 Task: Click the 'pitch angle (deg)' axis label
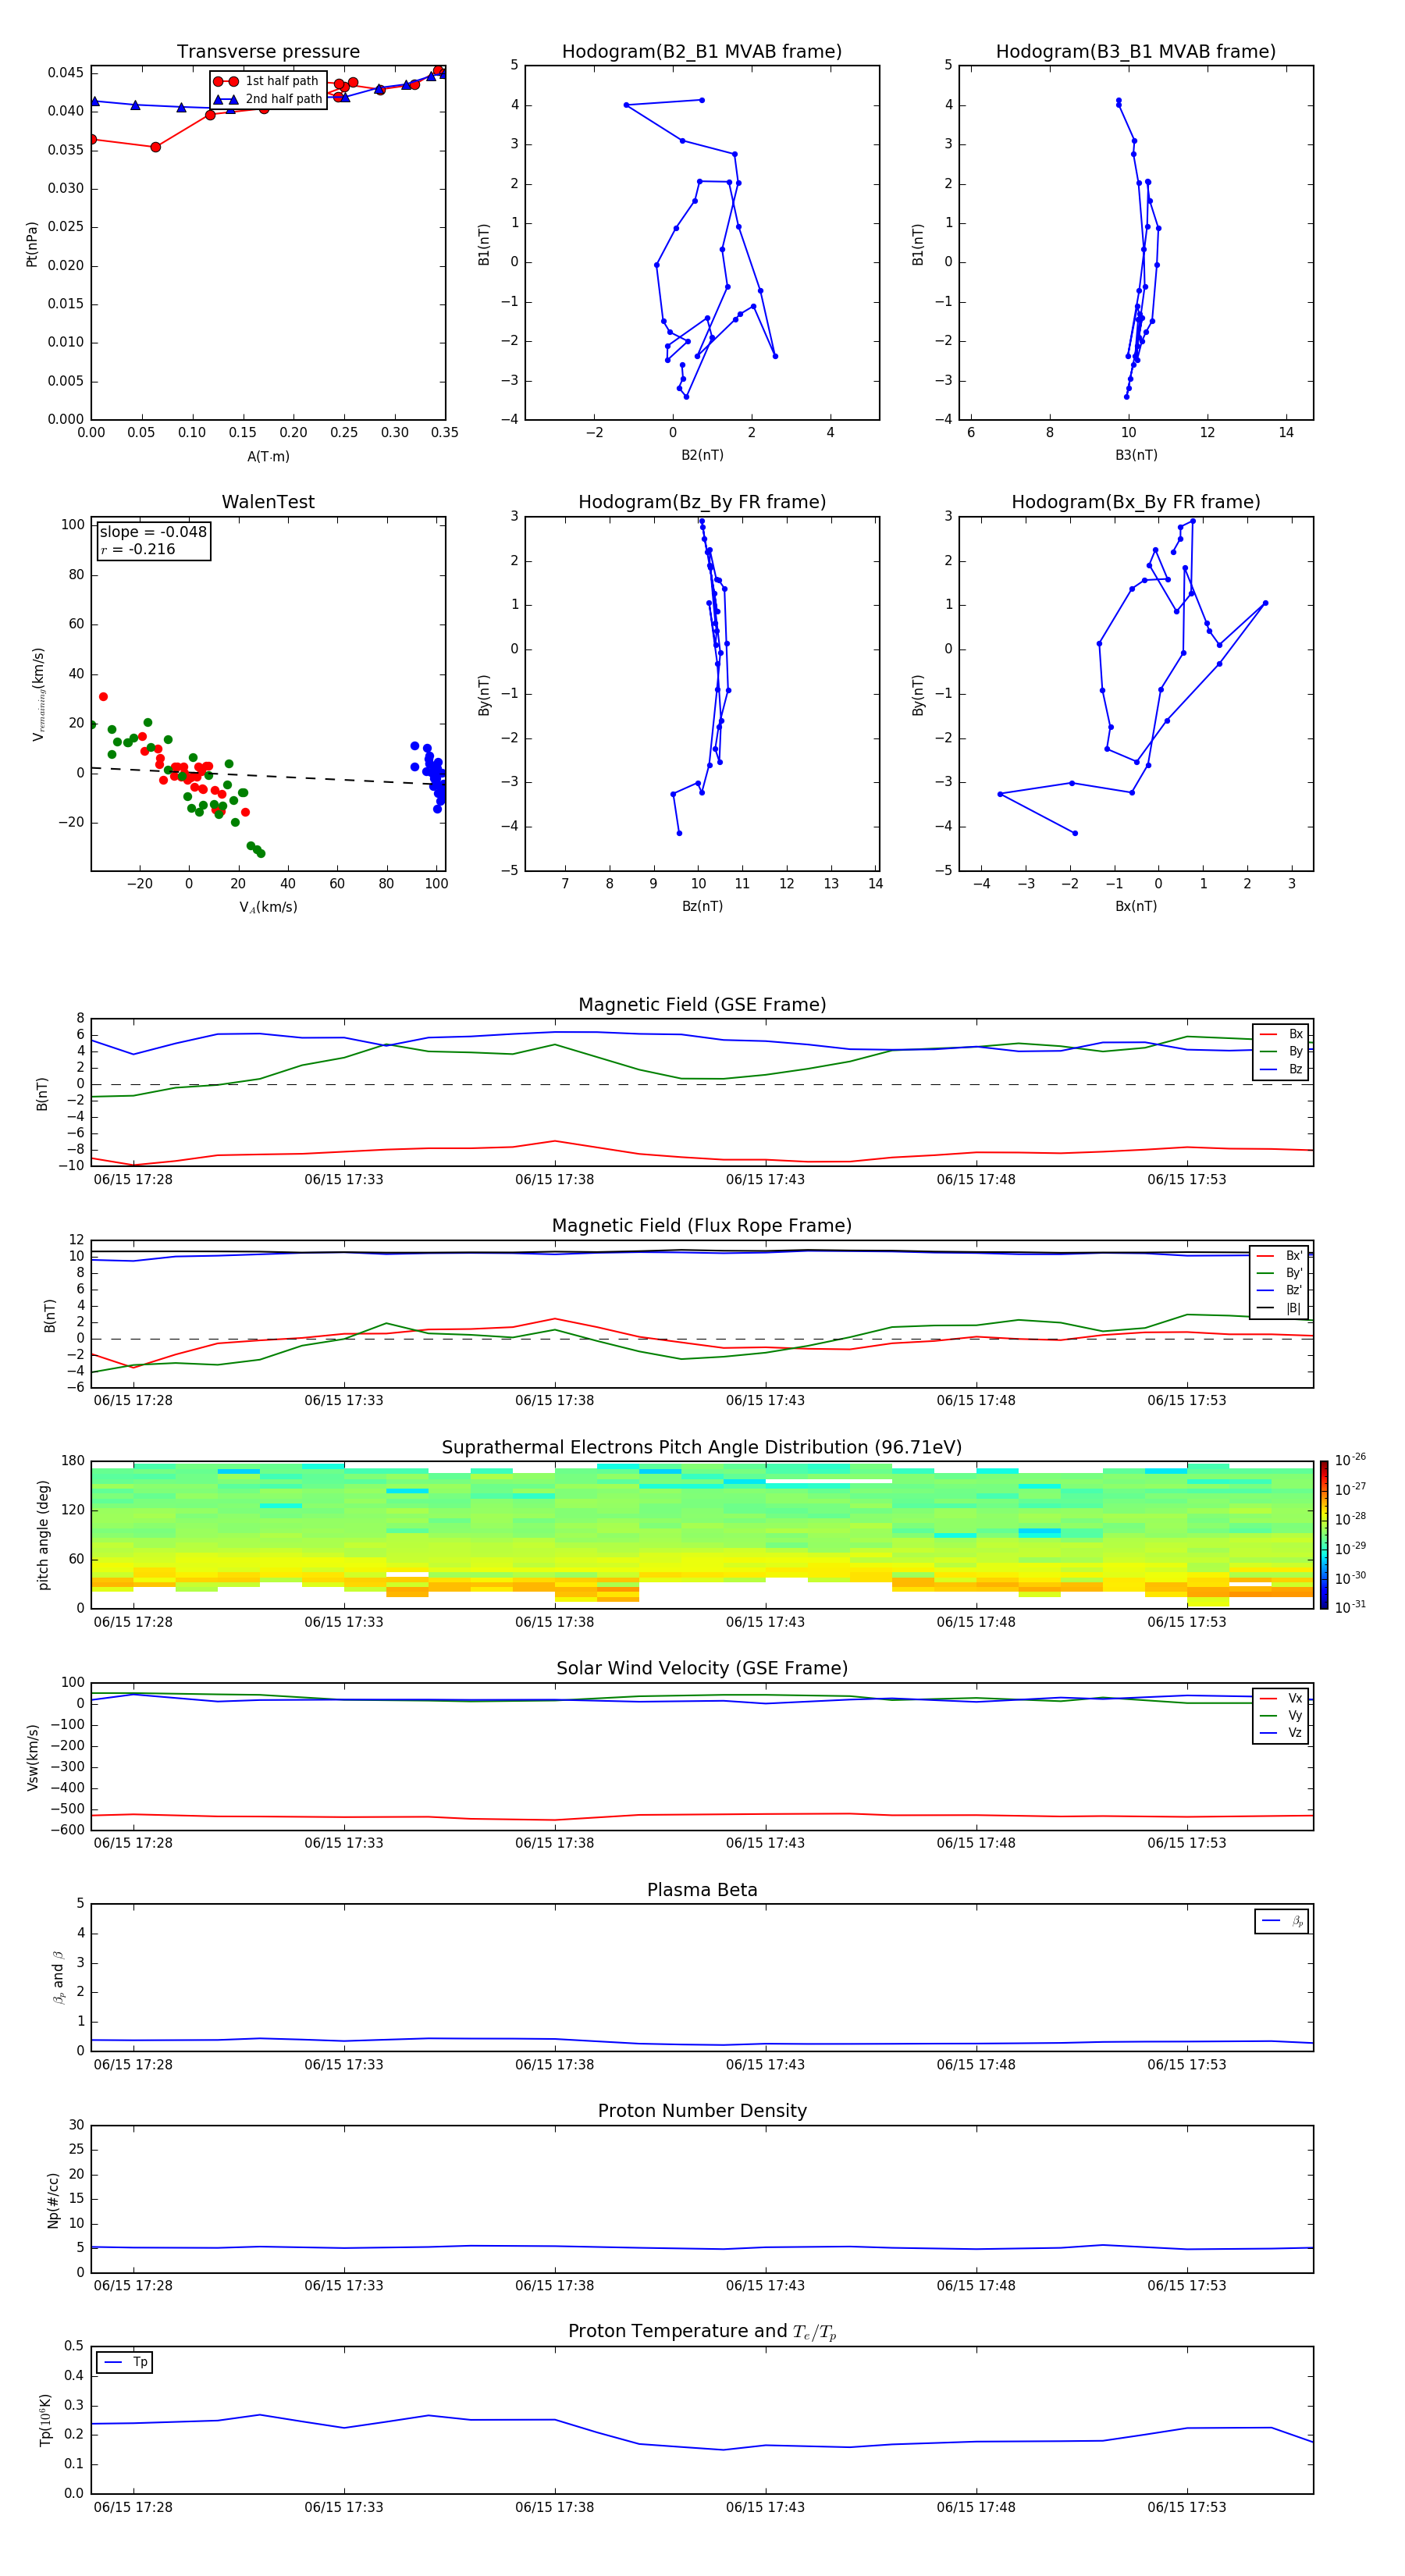pyautogui.click(x=43, y=1535)
